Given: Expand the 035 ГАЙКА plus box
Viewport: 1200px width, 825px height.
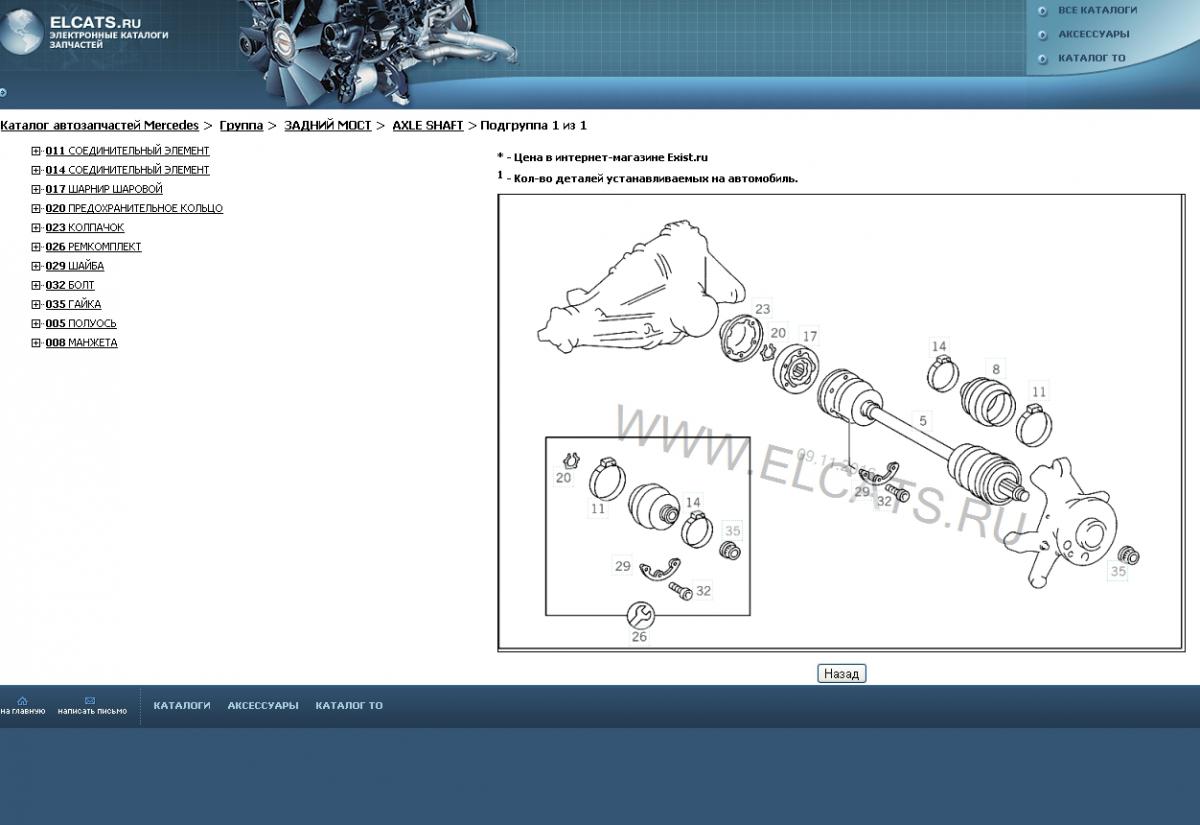Looking at the screenshot, I should (x=36, y=304).
